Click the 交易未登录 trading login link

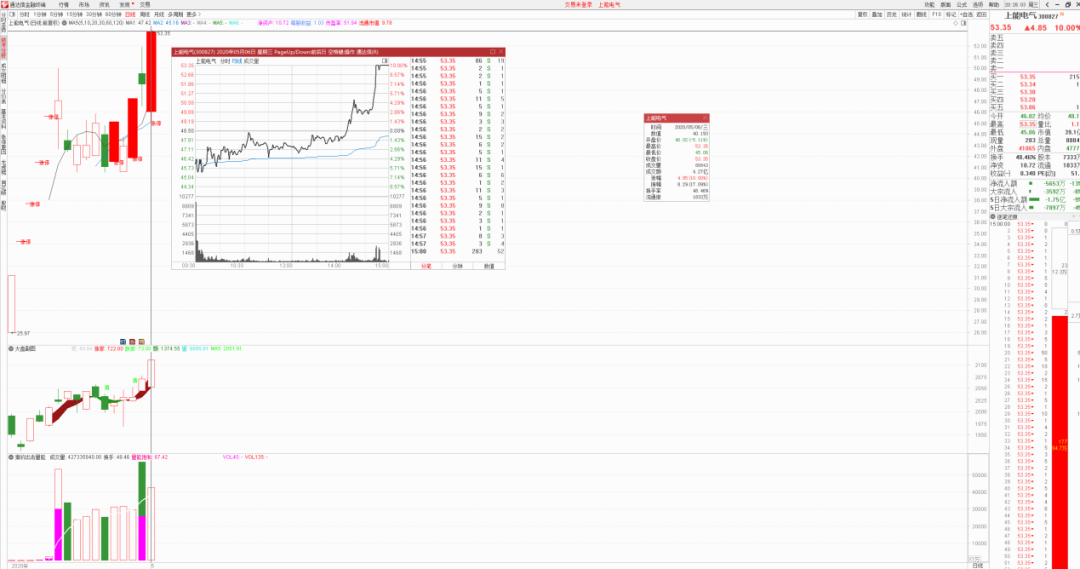(578, 4)
